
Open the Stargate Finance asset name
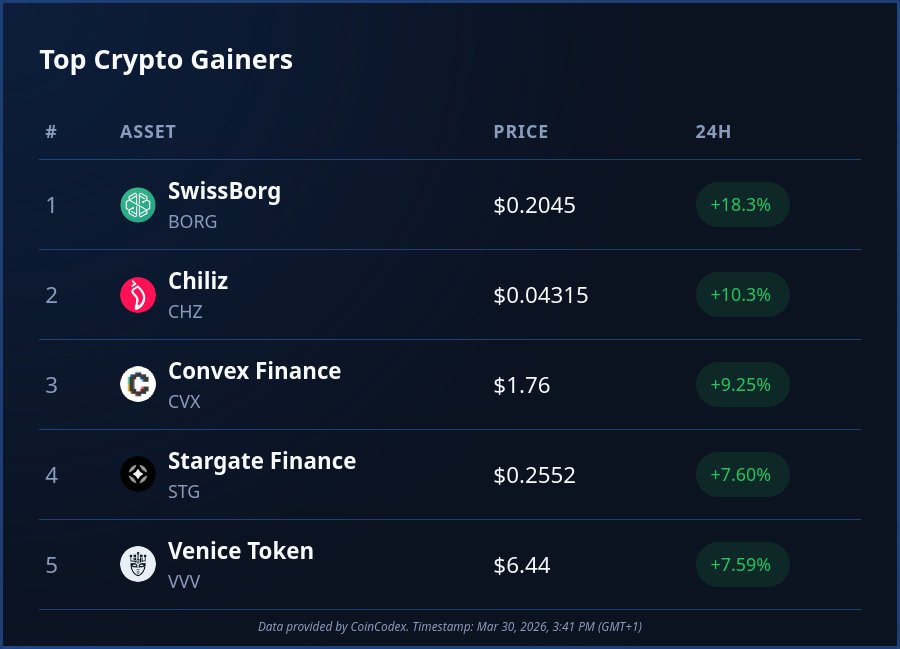coord(262,461)
